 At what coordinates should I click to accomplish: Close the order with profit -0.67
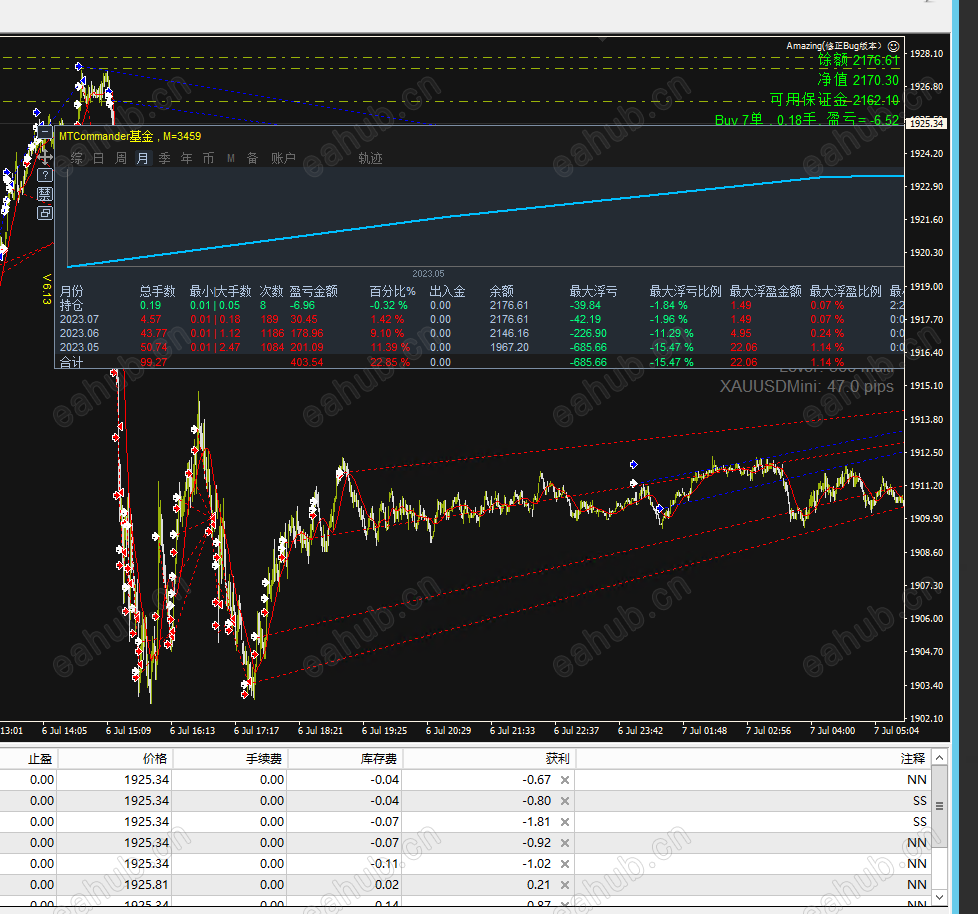564,780
